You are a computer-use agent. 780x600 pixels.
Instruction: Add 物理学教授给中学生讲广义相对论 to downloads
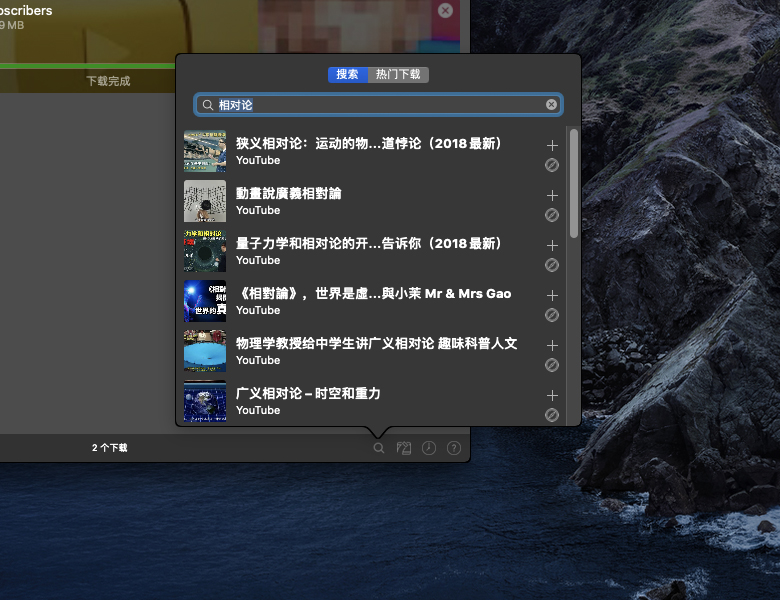pos(552,345)
